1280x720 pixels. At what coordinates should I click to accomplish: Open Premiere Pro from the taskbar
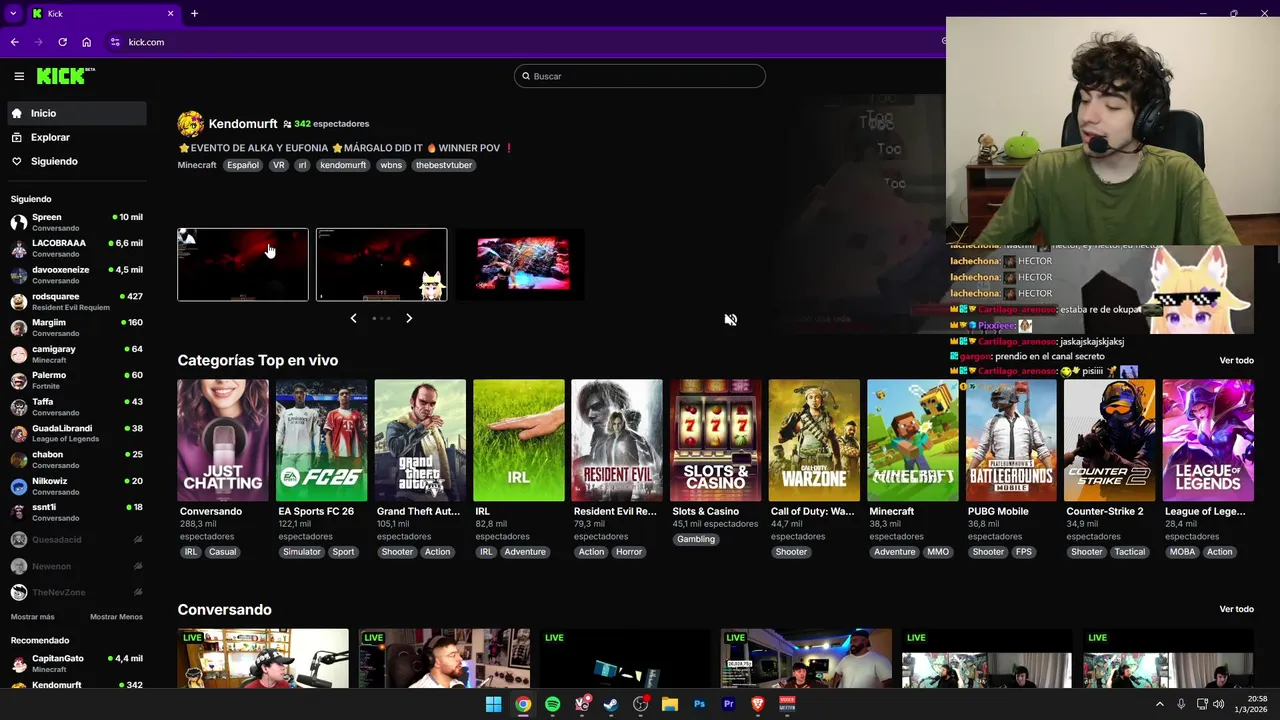click(728, 704)
